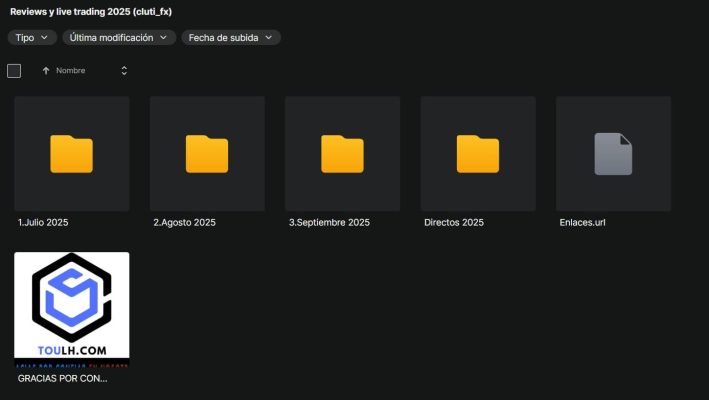
Task: Click the Enlaces.url file name
Action: 582,222
